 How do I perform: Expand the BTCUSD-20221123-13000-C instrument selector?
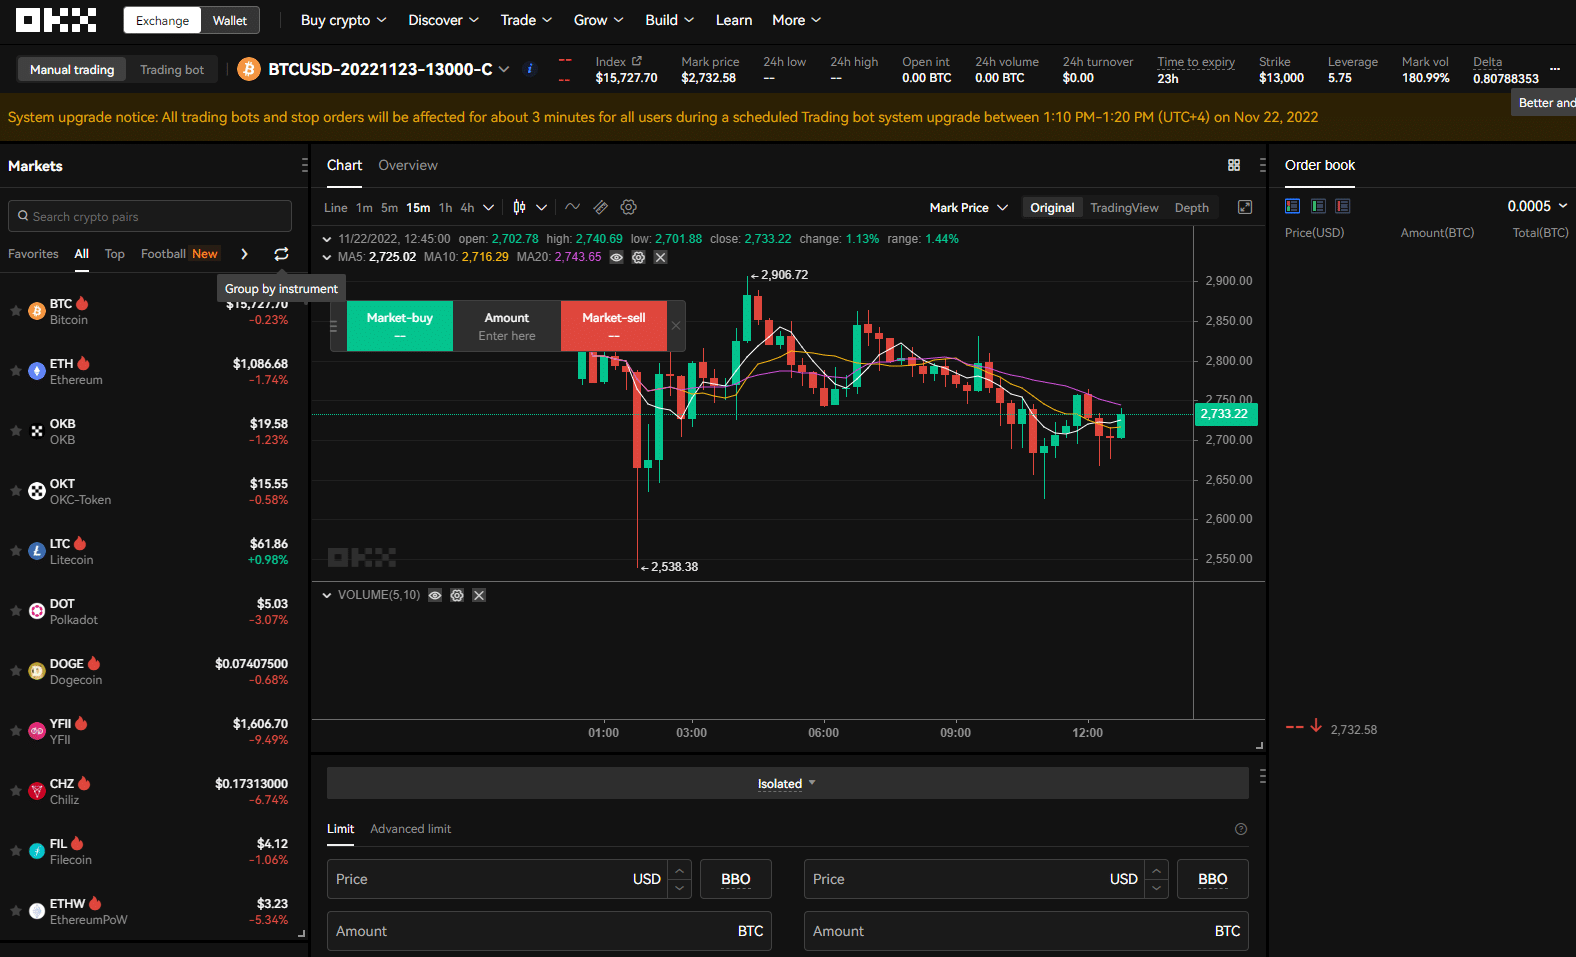tap(504, 69)
